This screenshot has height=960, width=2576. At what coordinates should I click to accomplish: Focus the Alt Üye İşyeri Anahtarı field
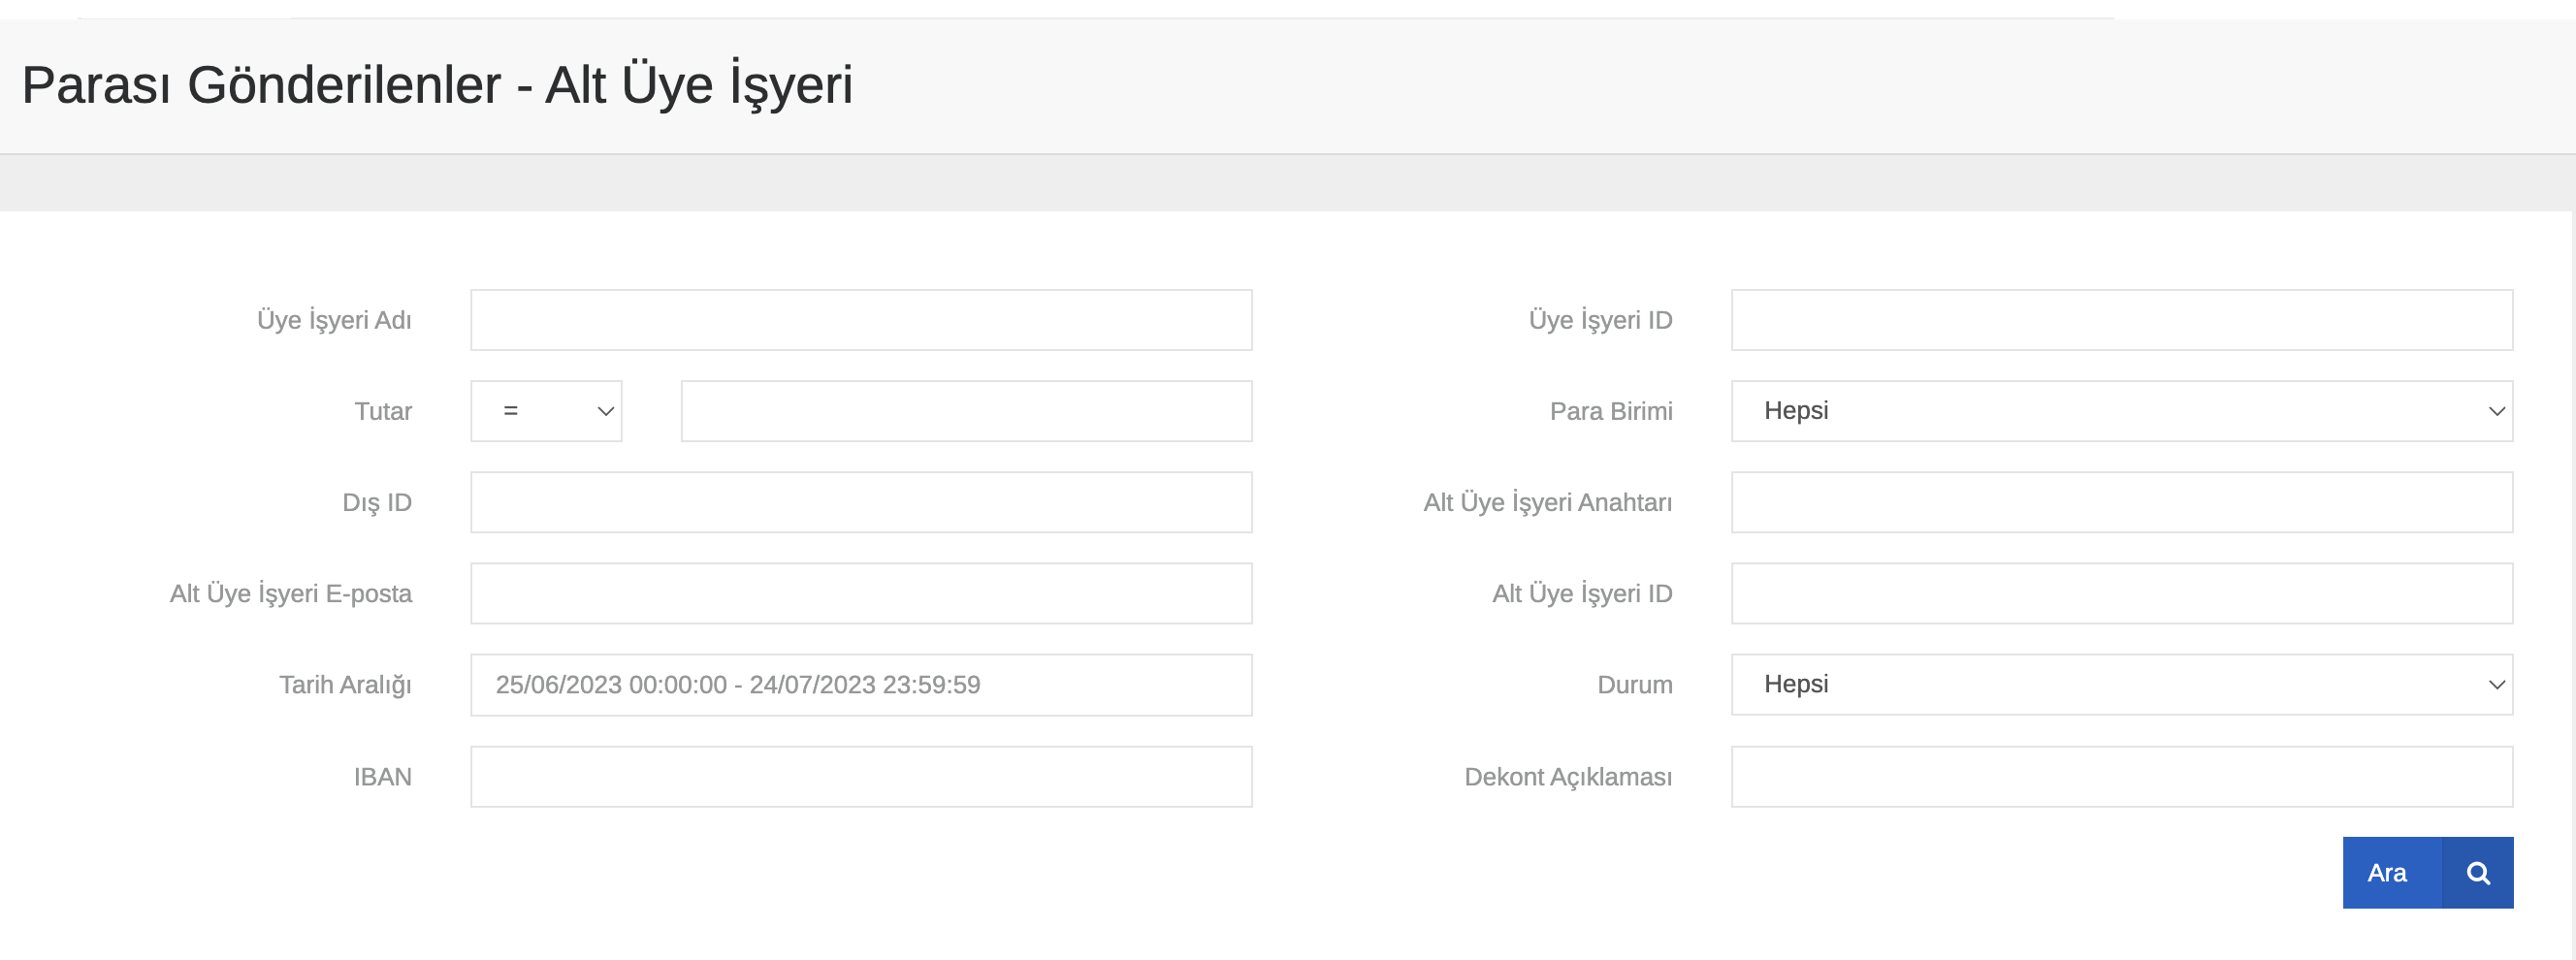point(2121,502)
